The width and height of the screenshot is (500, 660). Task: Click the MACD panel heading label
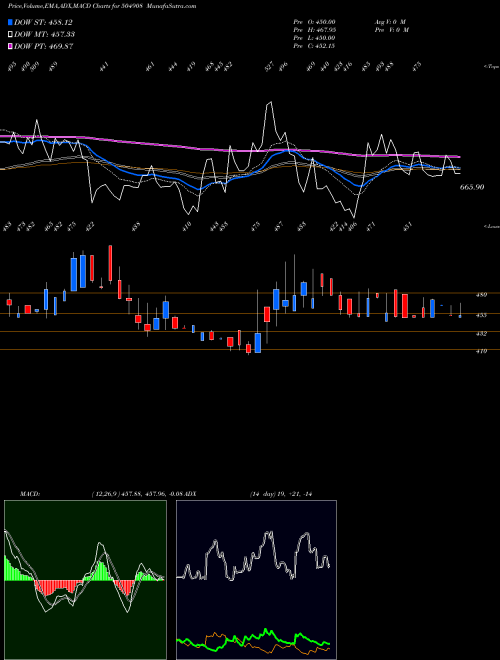[x=30, y=494]
